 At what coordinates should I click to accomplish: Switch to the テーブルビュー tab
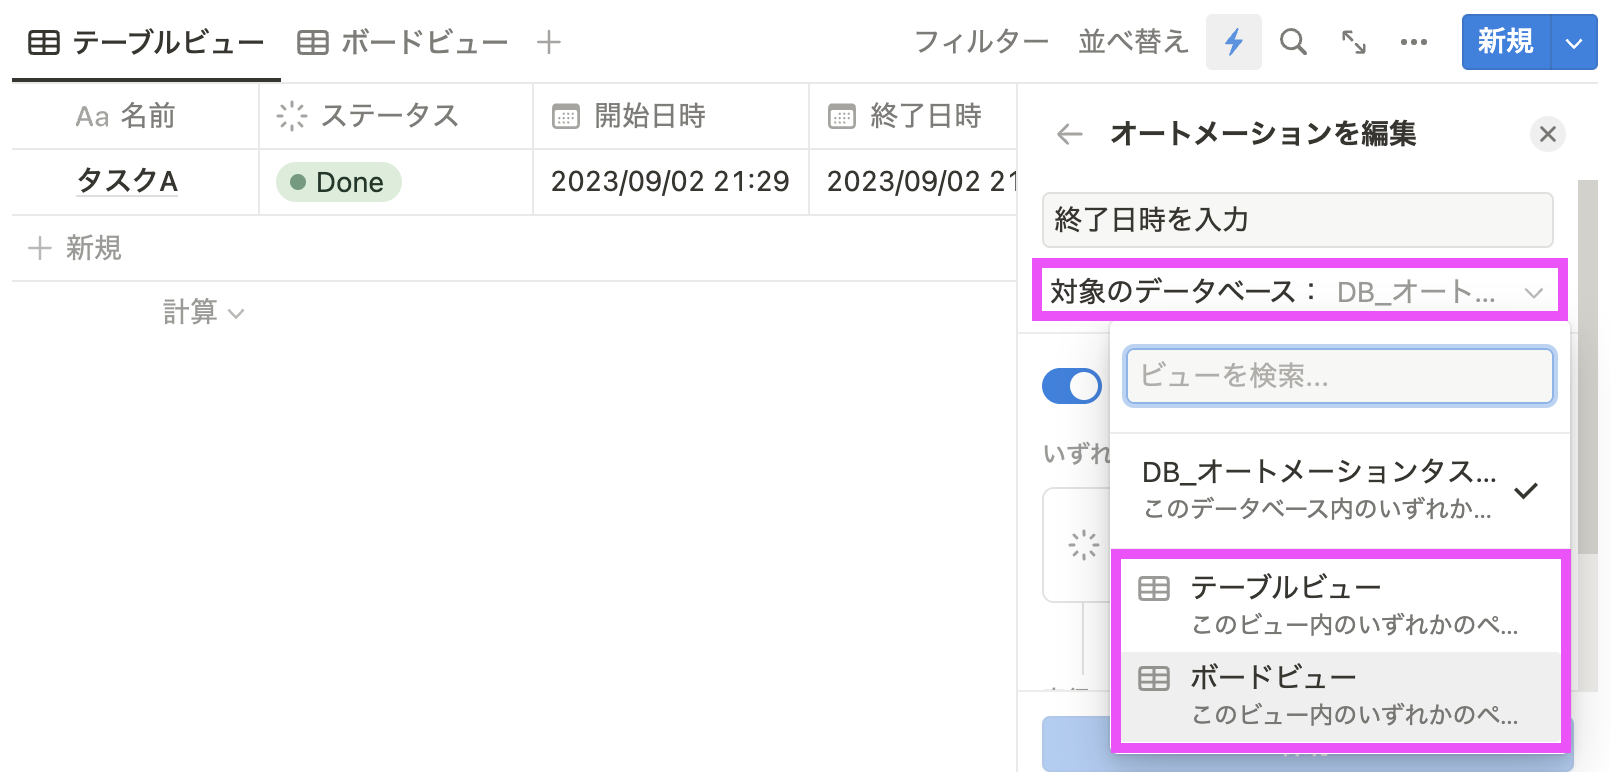(x=146, y=42)
